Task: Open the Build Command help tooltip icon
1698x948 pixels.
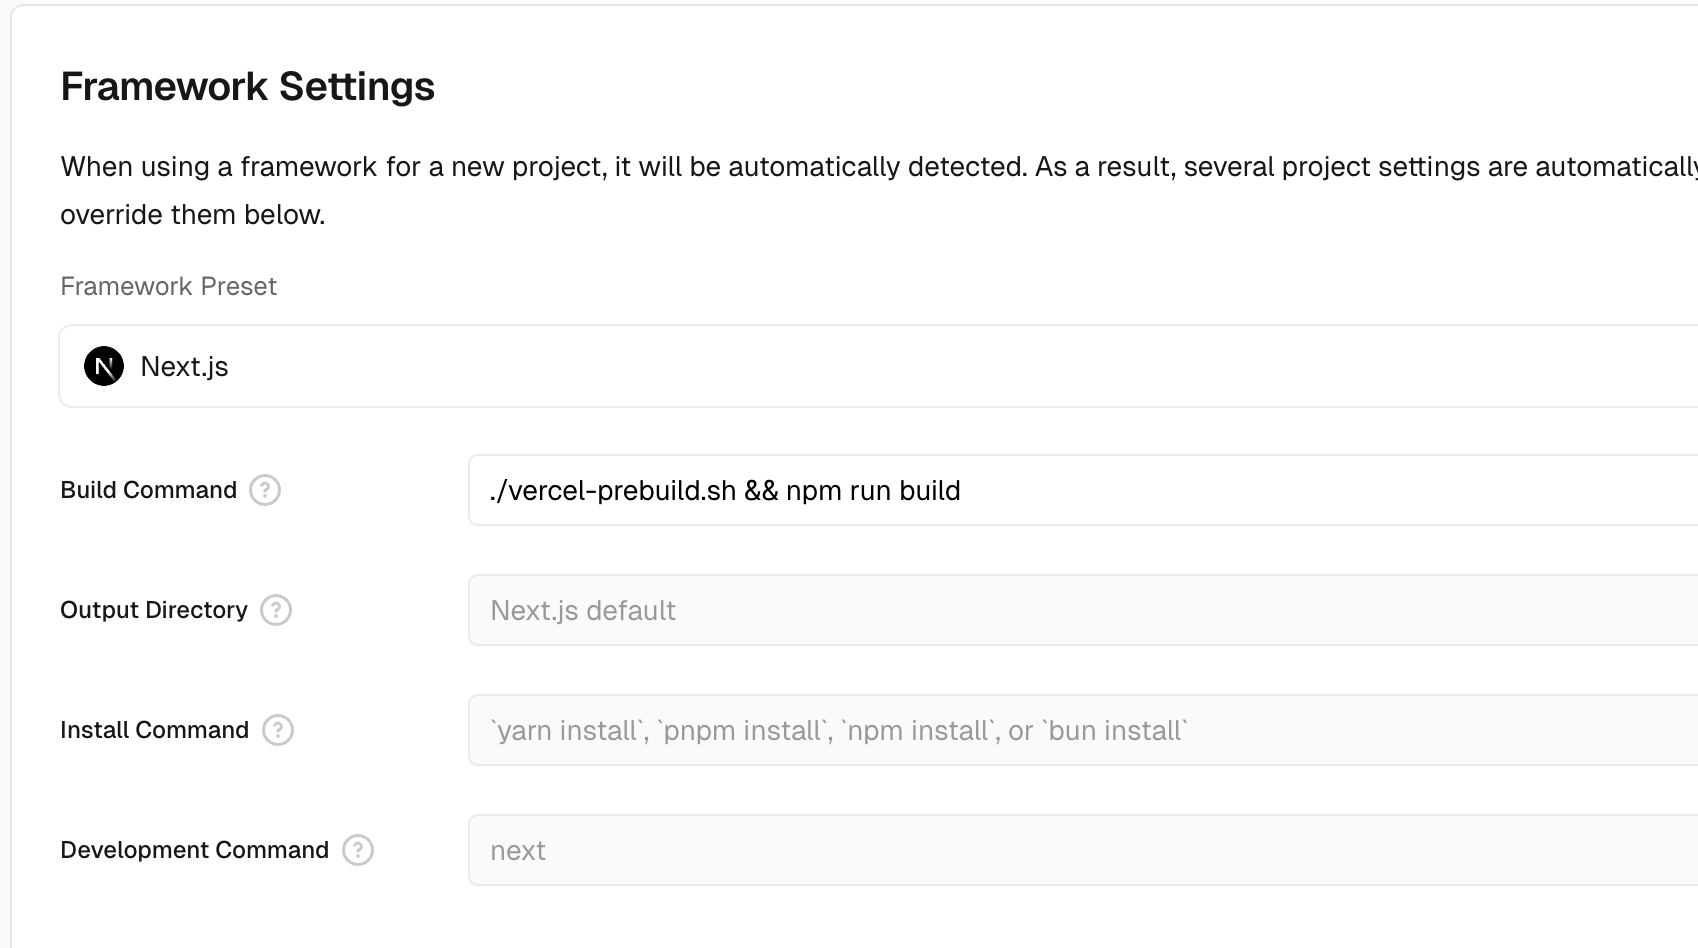Action: pos(265,490)
